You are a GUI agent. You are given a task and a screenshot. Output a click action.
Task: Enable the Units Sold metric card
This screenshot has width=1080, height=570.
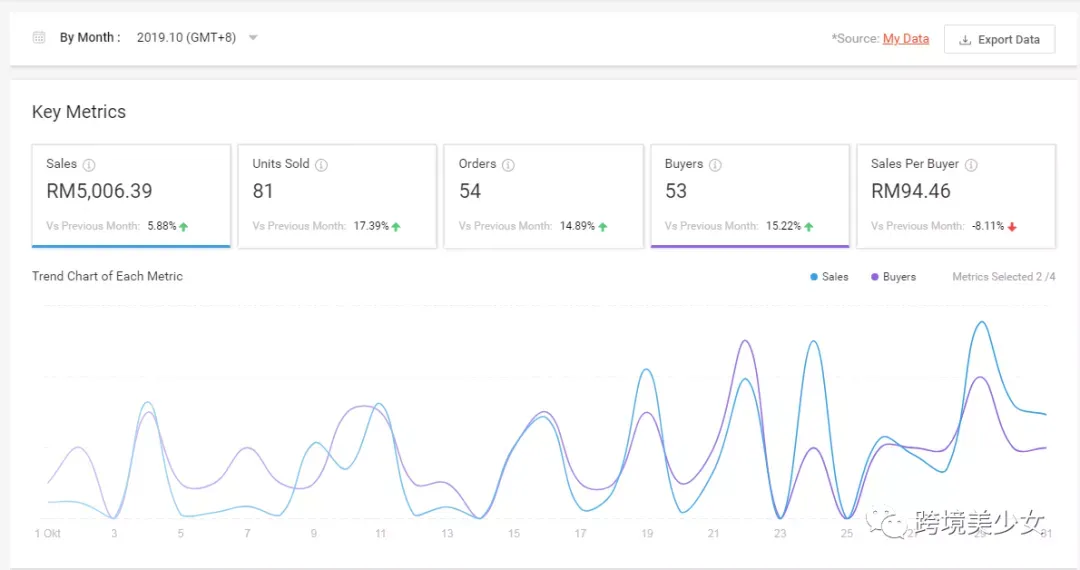[337, 196]
